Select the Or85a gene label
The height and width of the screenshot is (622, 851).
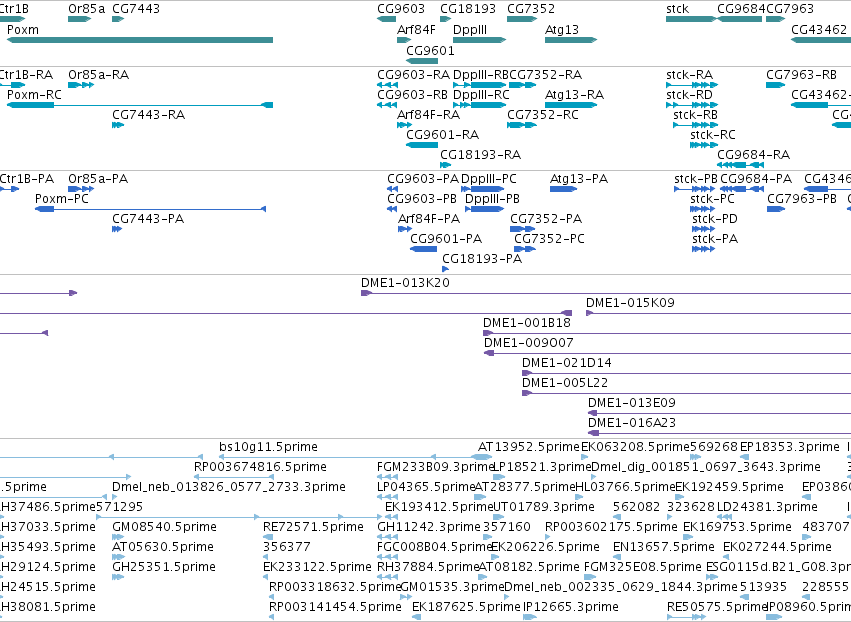(87, 9)
